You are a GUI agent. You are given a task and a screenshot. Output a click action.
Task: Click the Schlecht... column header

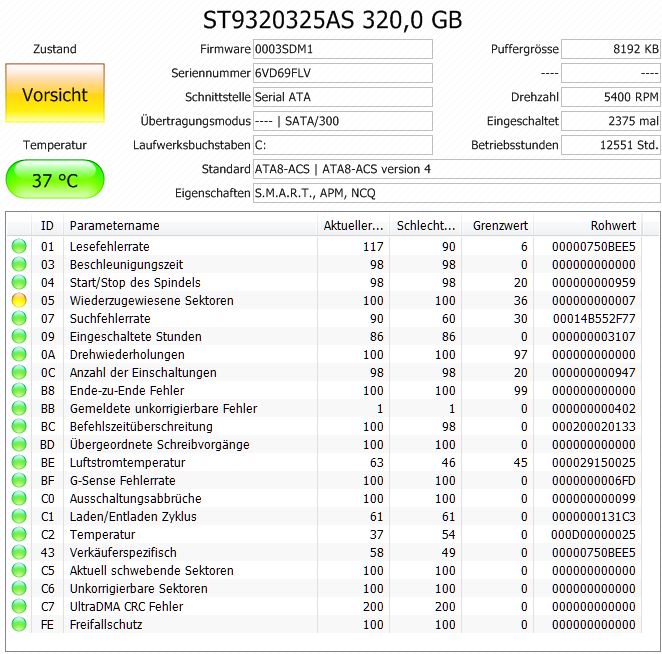pos(426,225)
